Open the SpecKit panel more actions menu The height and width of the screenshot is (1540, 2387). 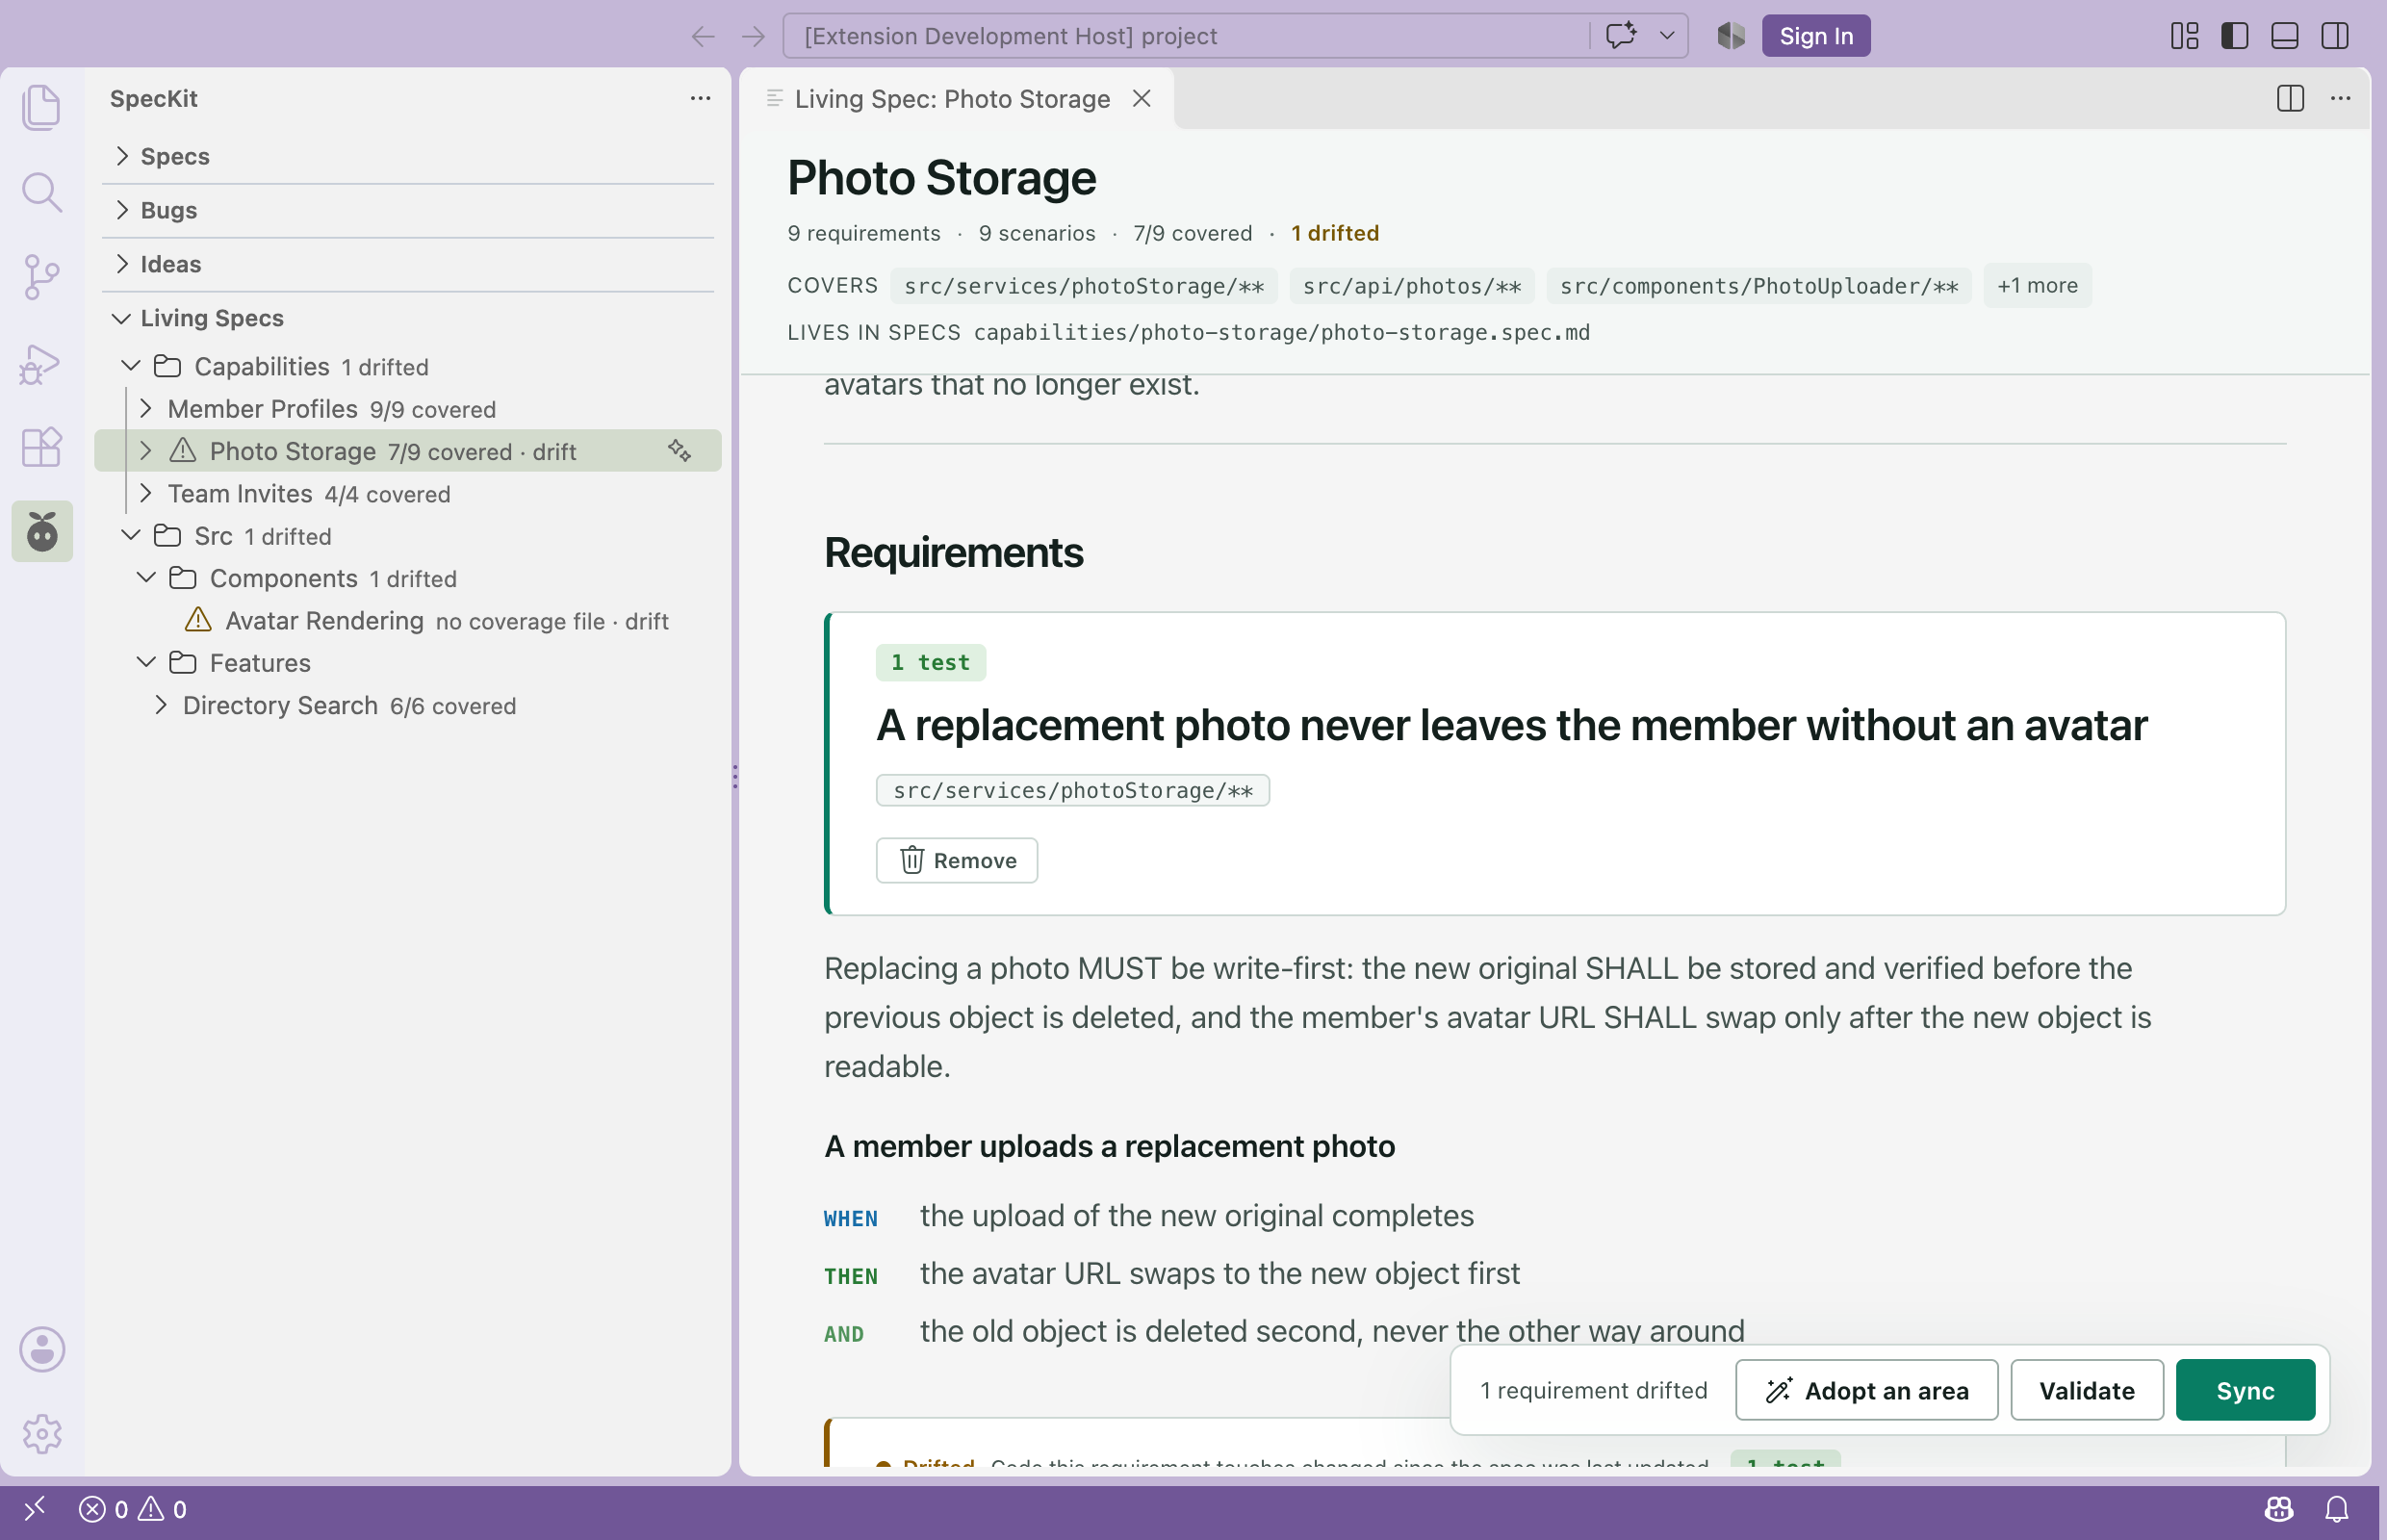point(700,98)
